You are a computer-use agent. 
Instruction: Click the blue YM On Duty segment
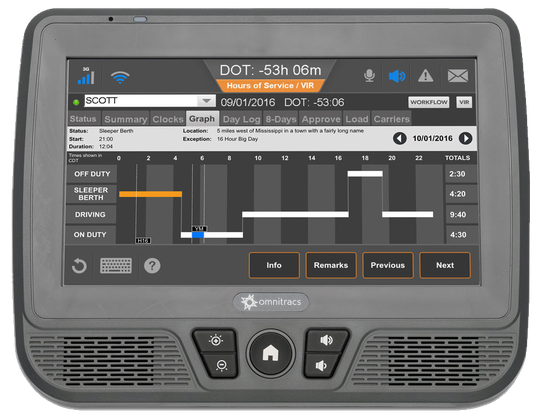[198, 235]
